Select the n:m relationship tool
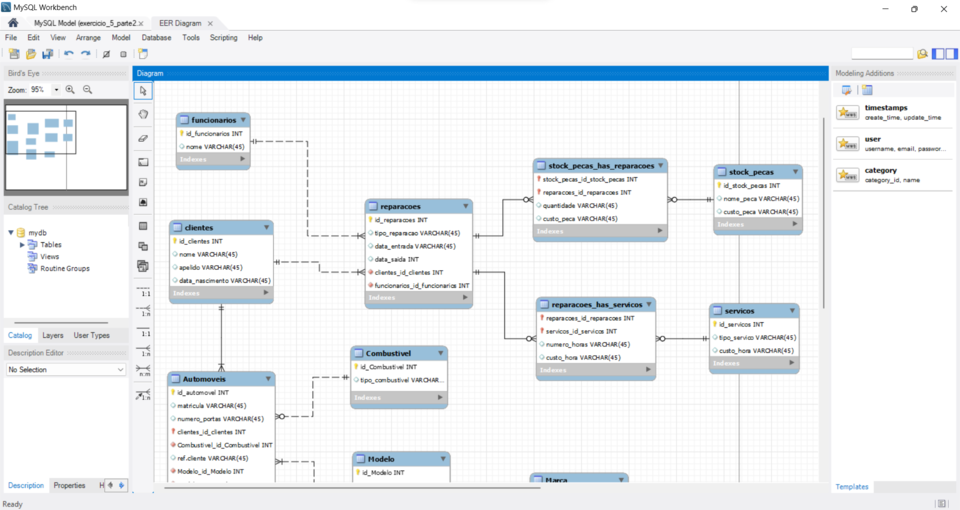 (x=144, y=373)
